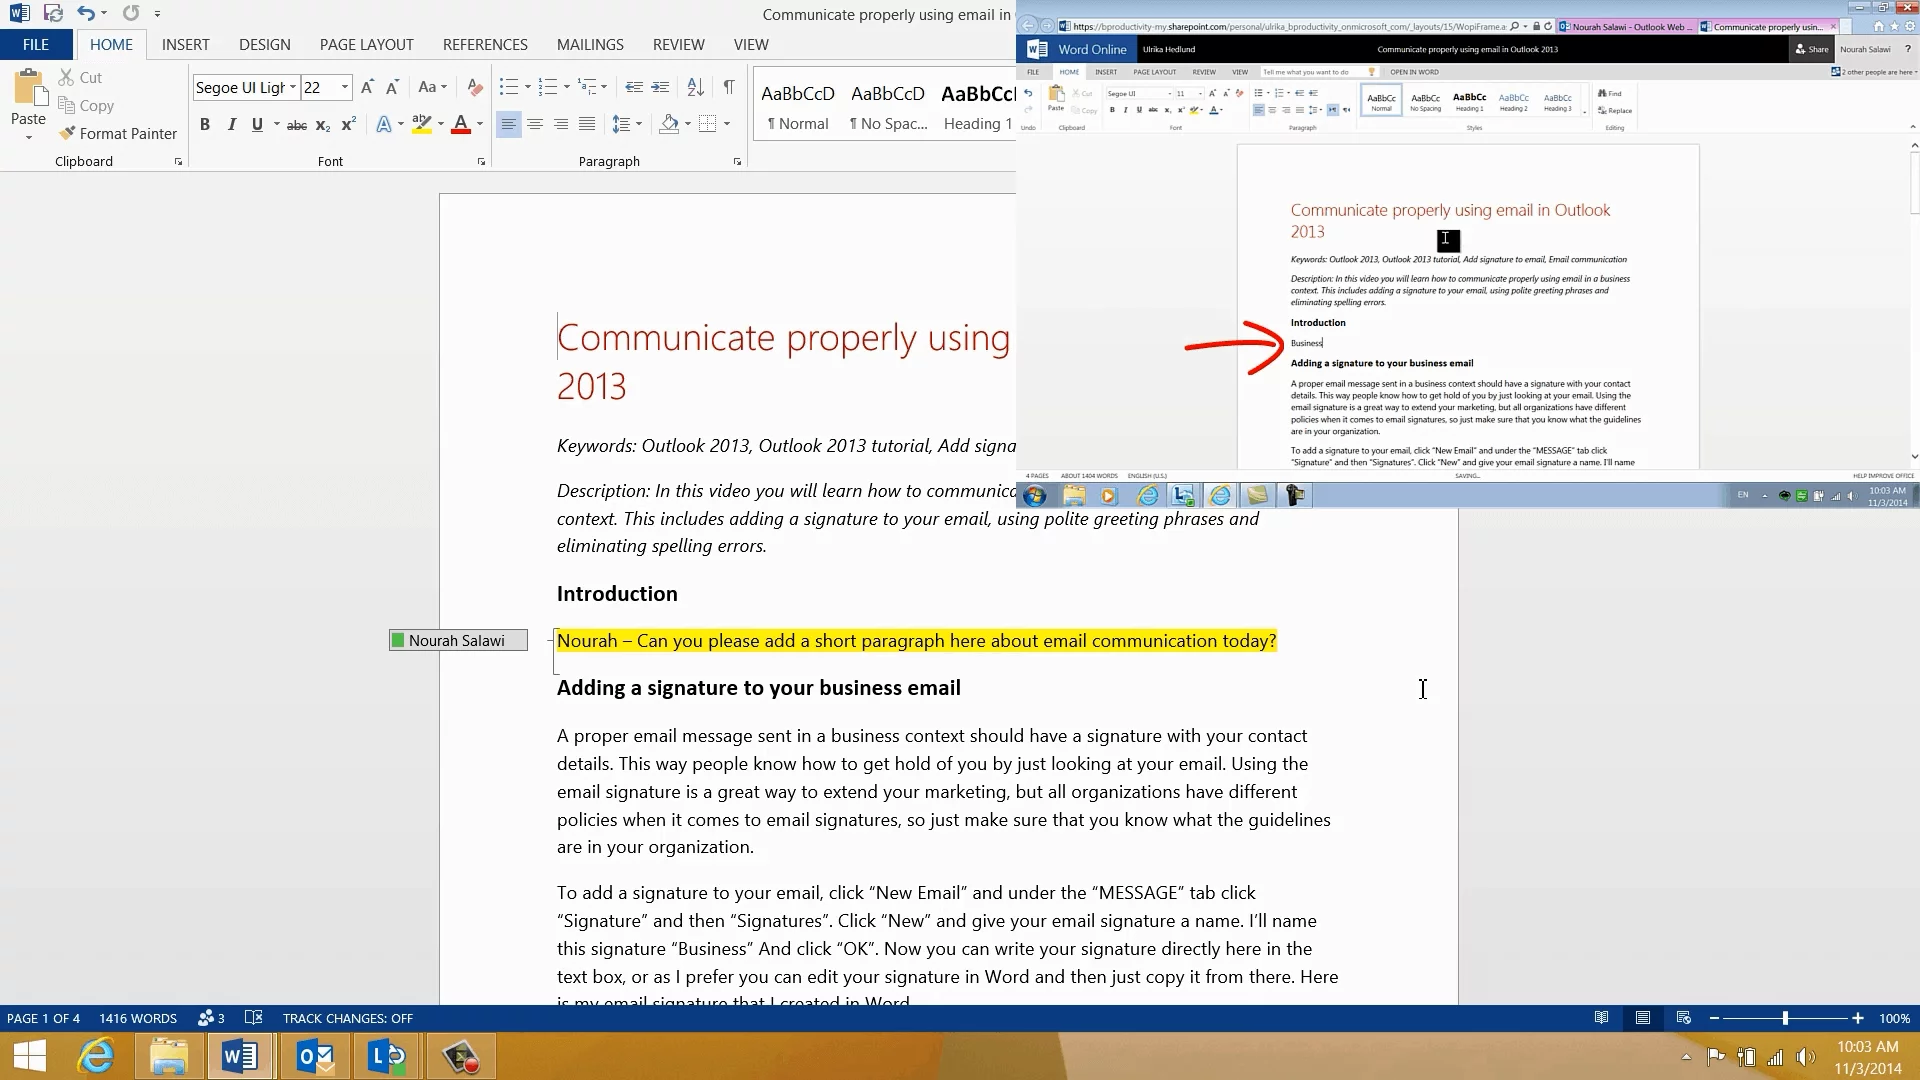Image resolution: width=1920 pixels, height=1080 pixels.
Task: Show paragraph marks with pilcrow icon
Action: pyautogui.click(x=729, y=87)
